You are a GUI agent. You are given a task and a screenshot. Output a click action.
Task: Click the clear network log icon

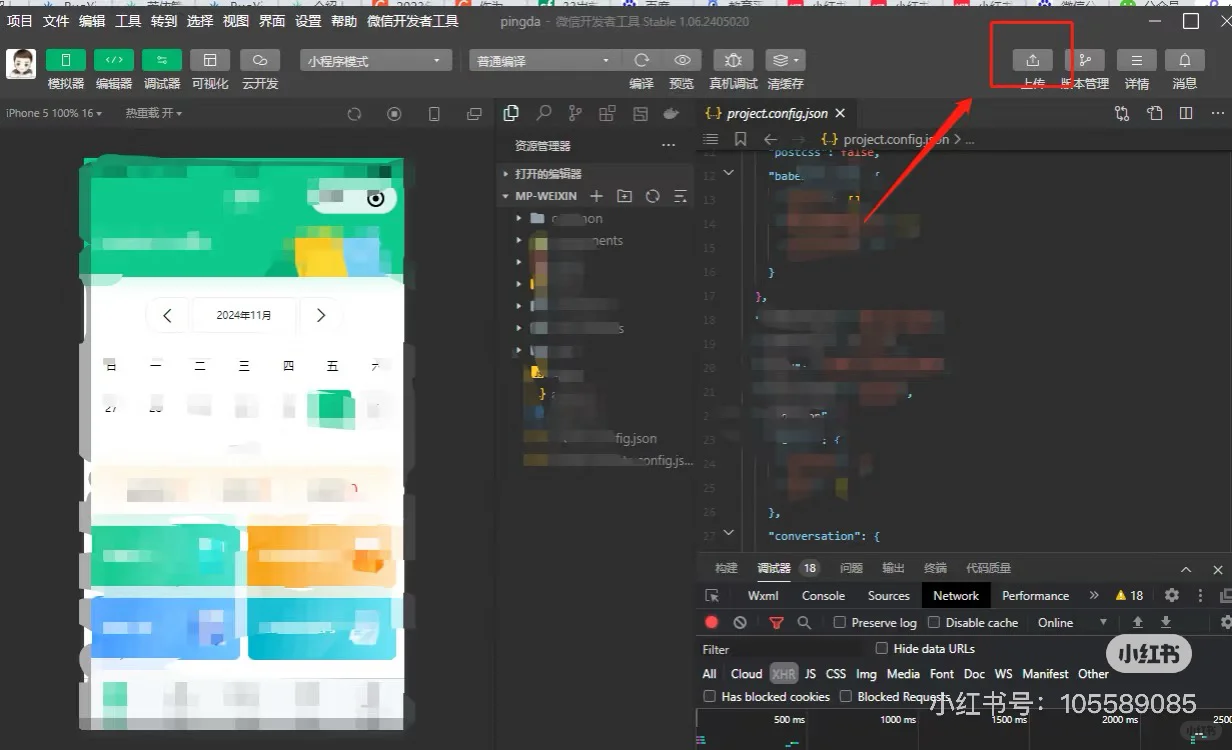click(x=740, y=622)
